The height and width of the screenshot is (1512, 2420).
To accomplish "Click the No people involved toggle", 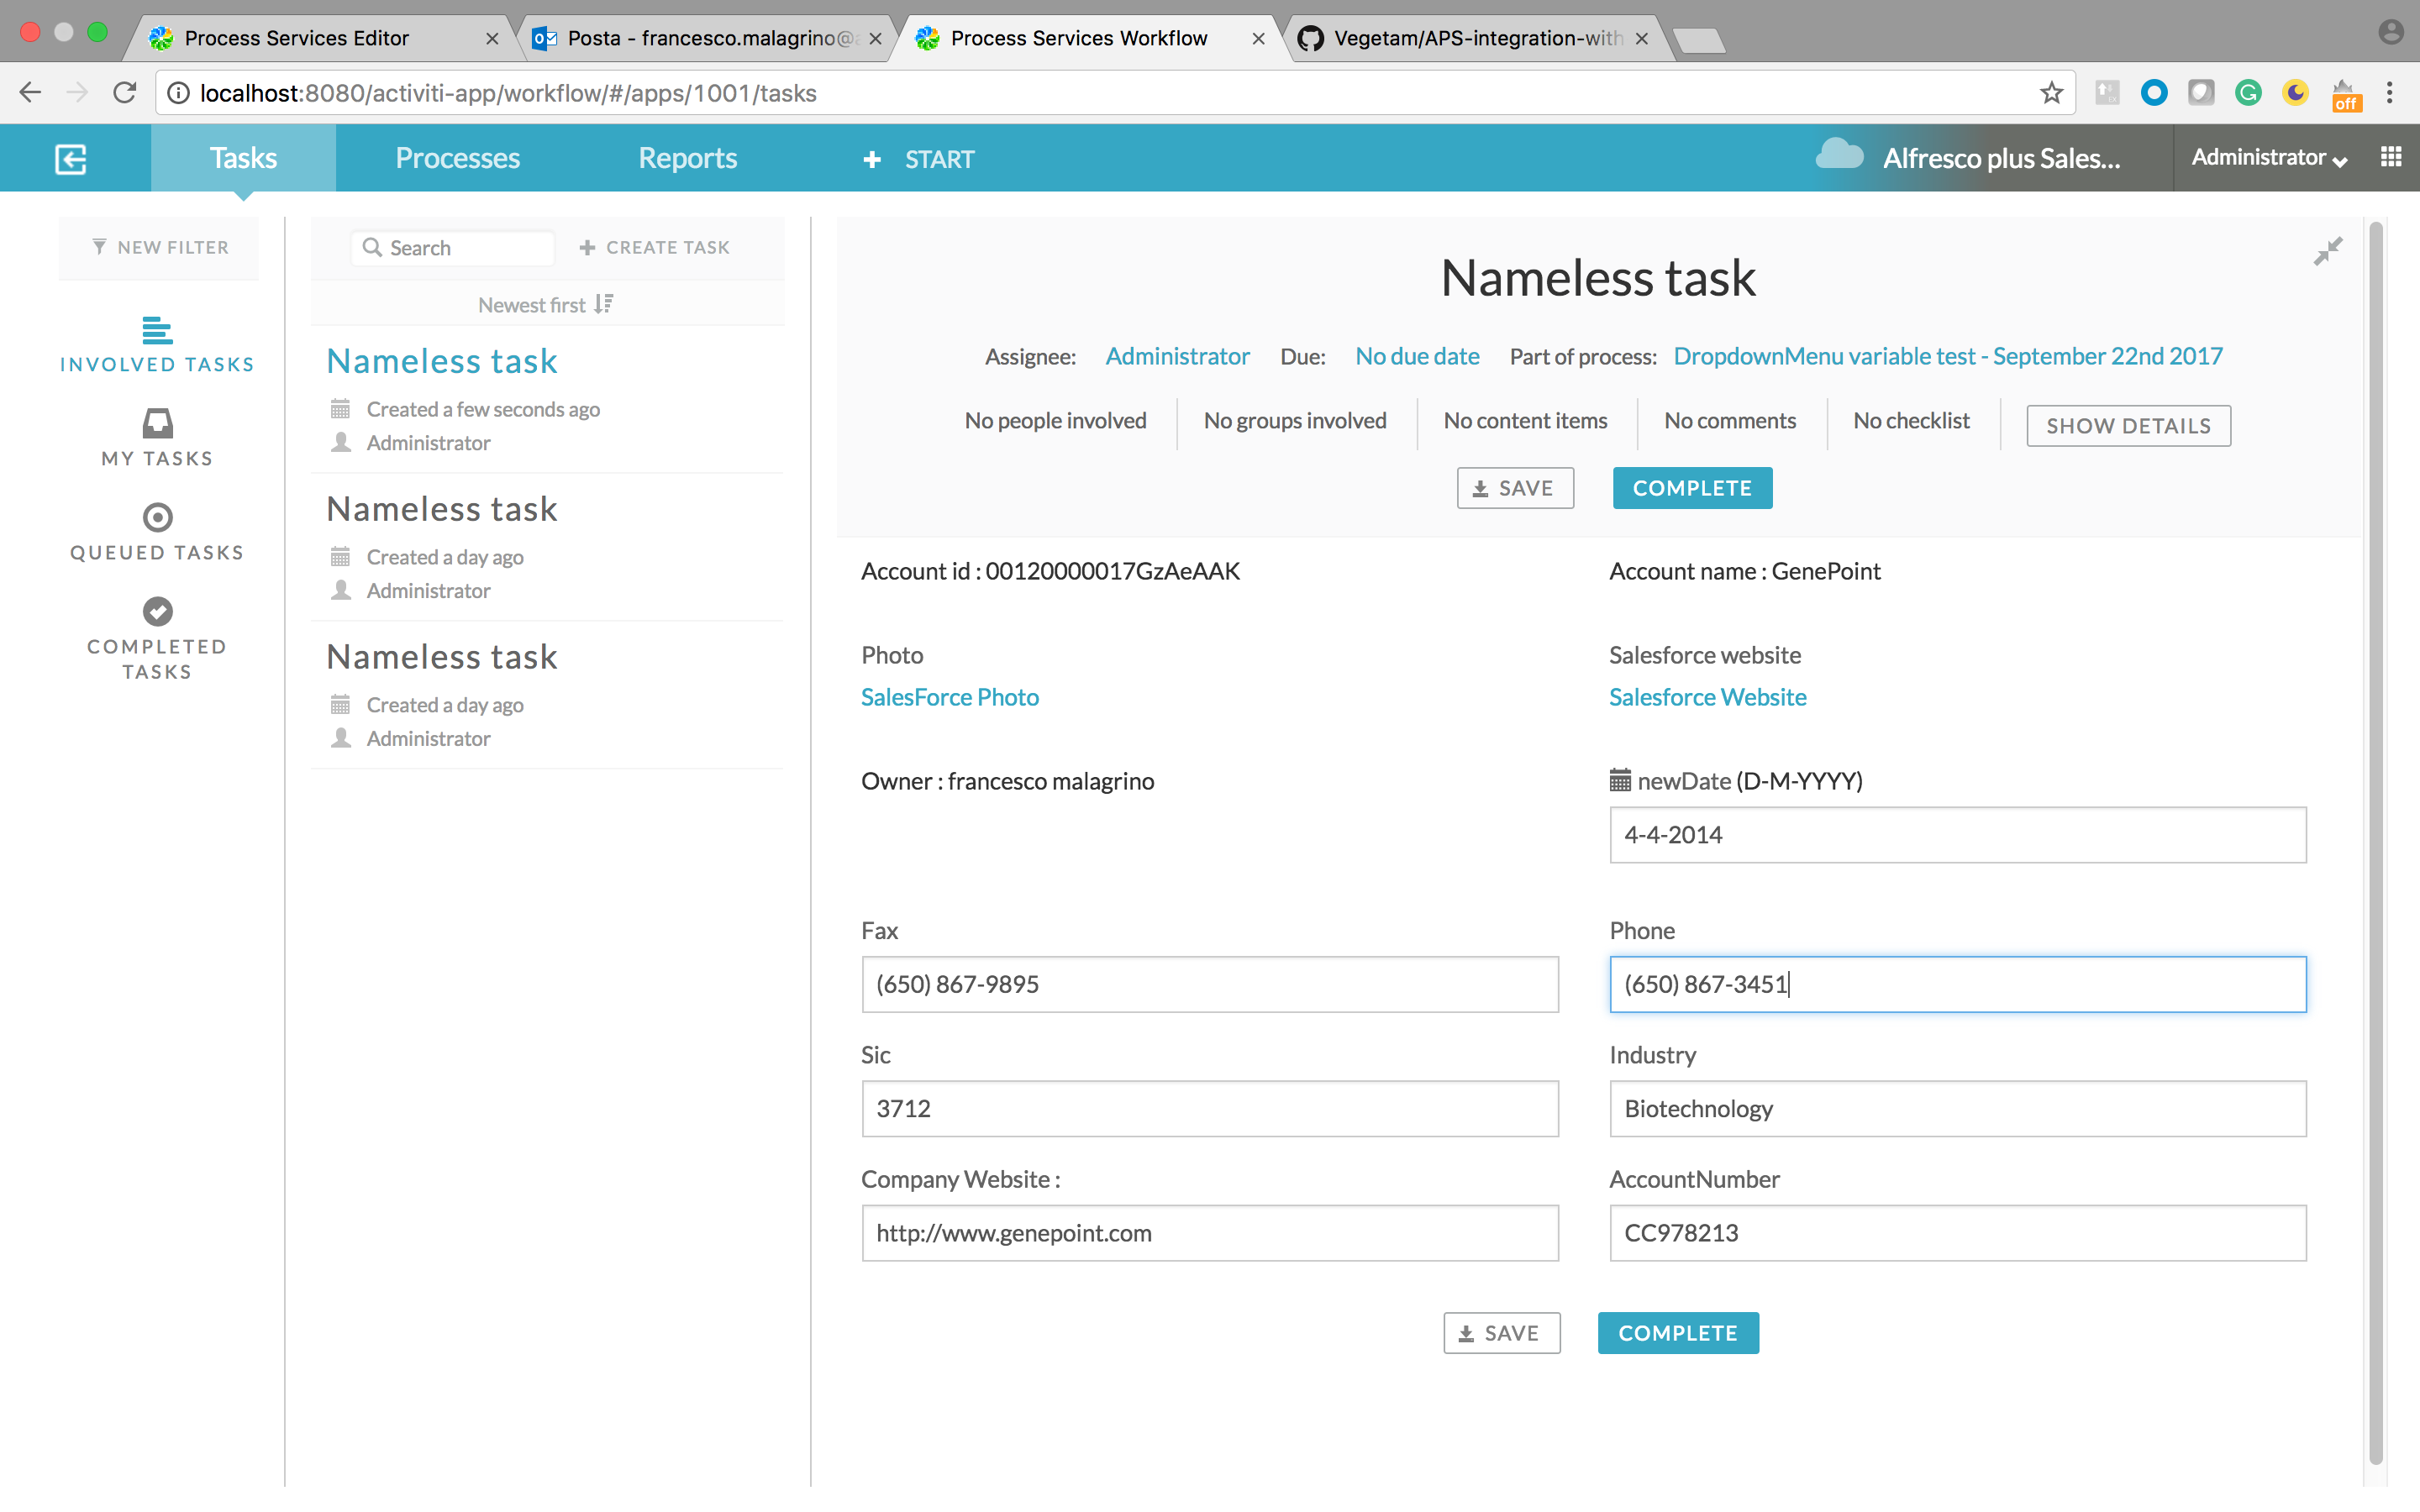I will click(x=1052, y=420).
